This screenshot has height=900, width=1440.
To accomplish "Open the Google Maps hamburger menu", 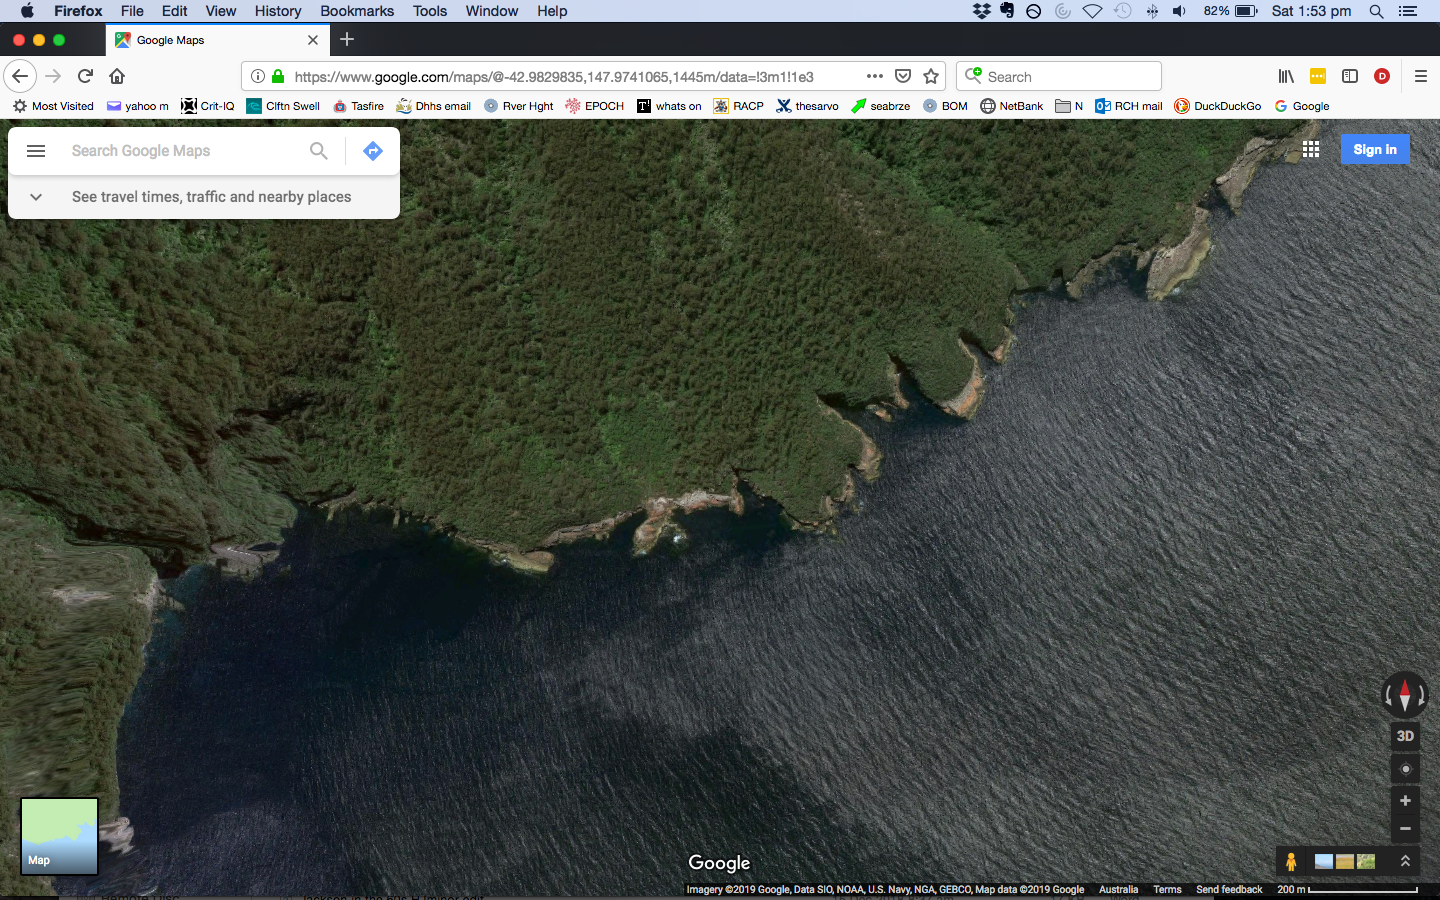I will 36,151.
